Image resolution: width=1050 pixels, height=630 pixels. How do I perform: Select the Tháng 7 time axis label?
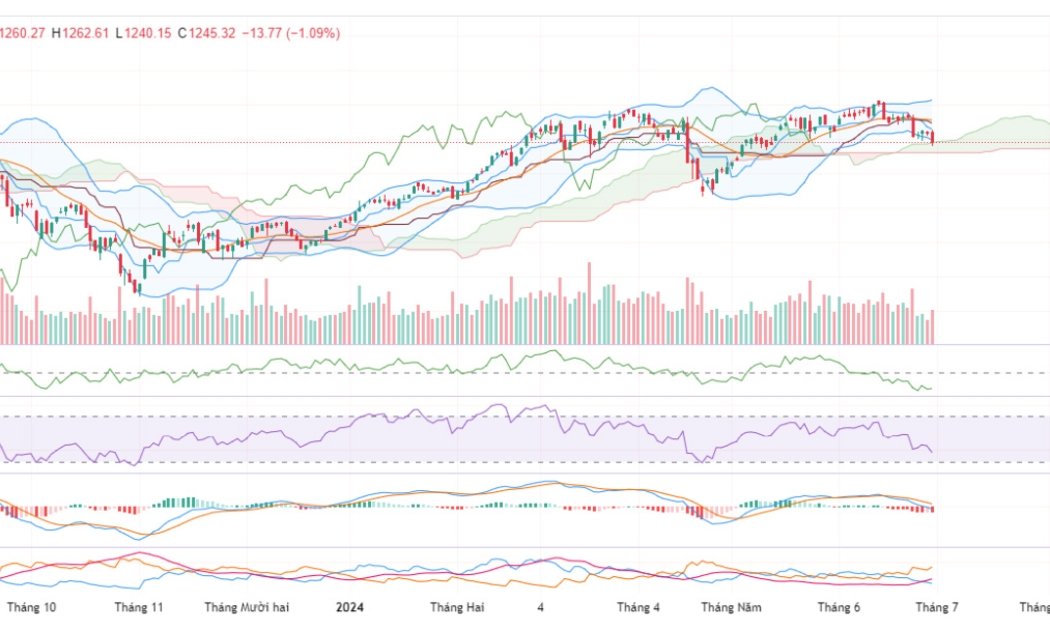pyautogui.click(x=937, y=607)
